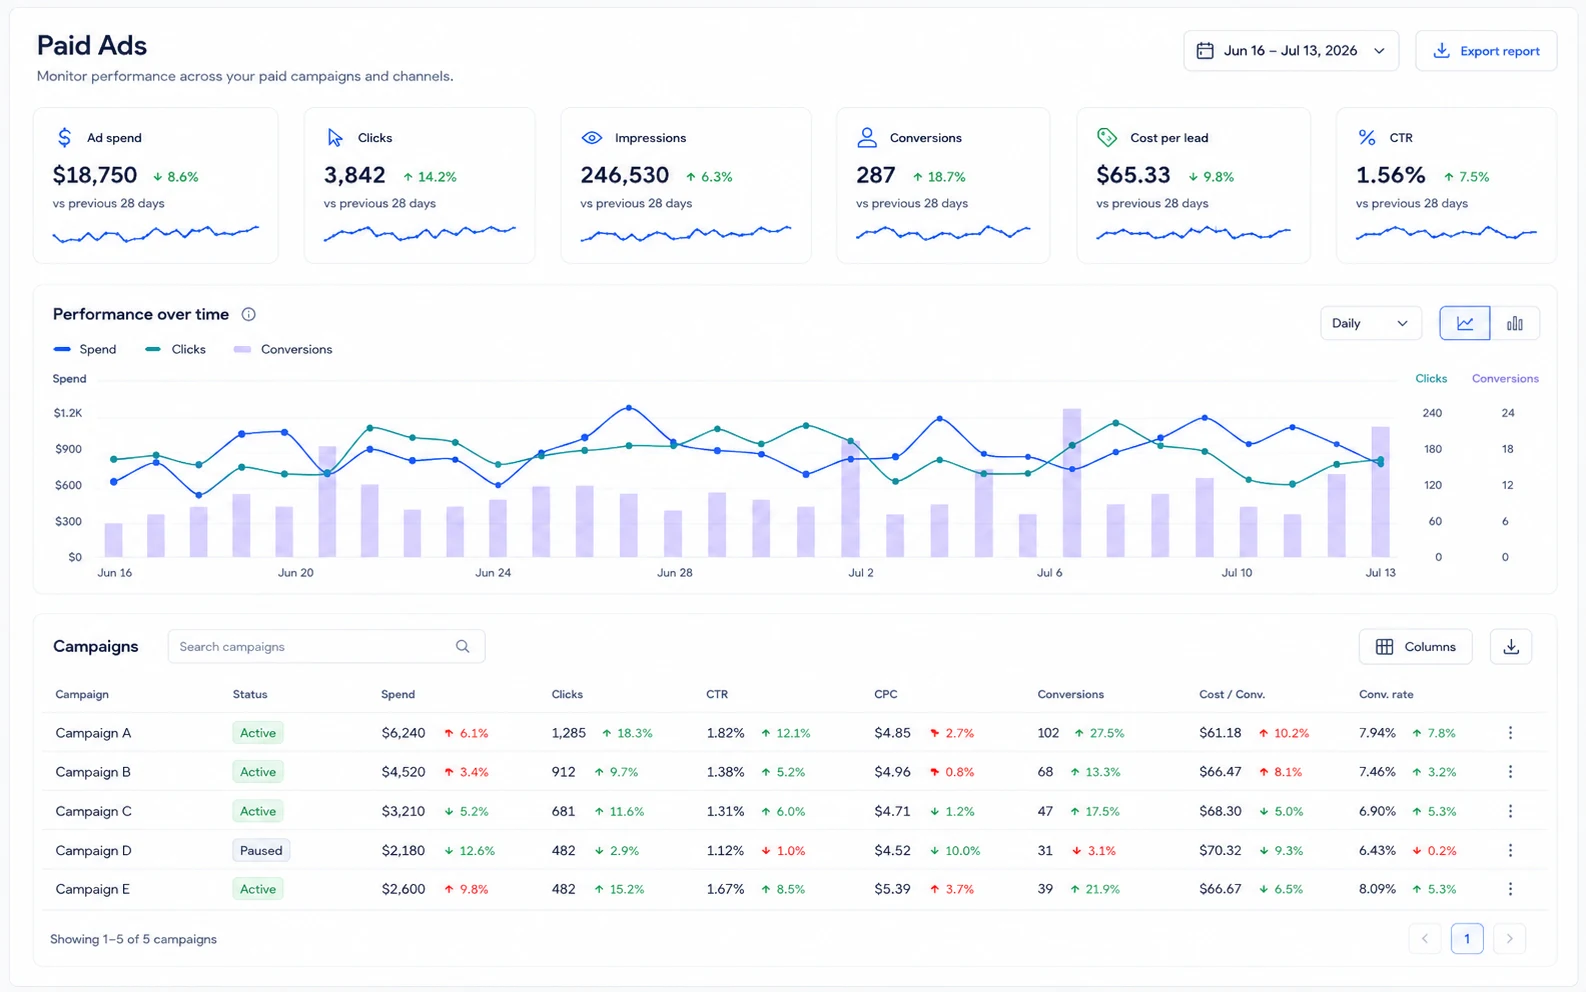
Task: Switch to bar chart view
Action: [1515, 323]
